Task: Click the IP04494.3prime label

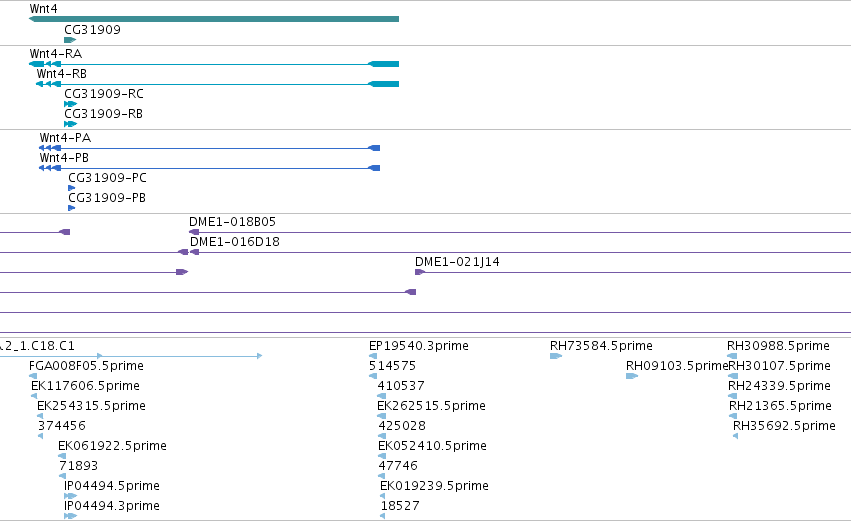Action: point(112,506)
